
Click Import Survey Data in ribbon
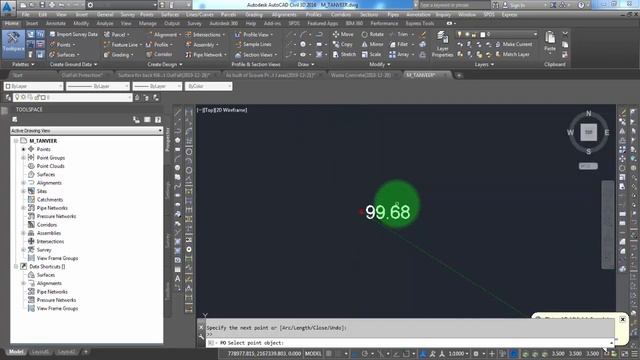click(73, 35)
